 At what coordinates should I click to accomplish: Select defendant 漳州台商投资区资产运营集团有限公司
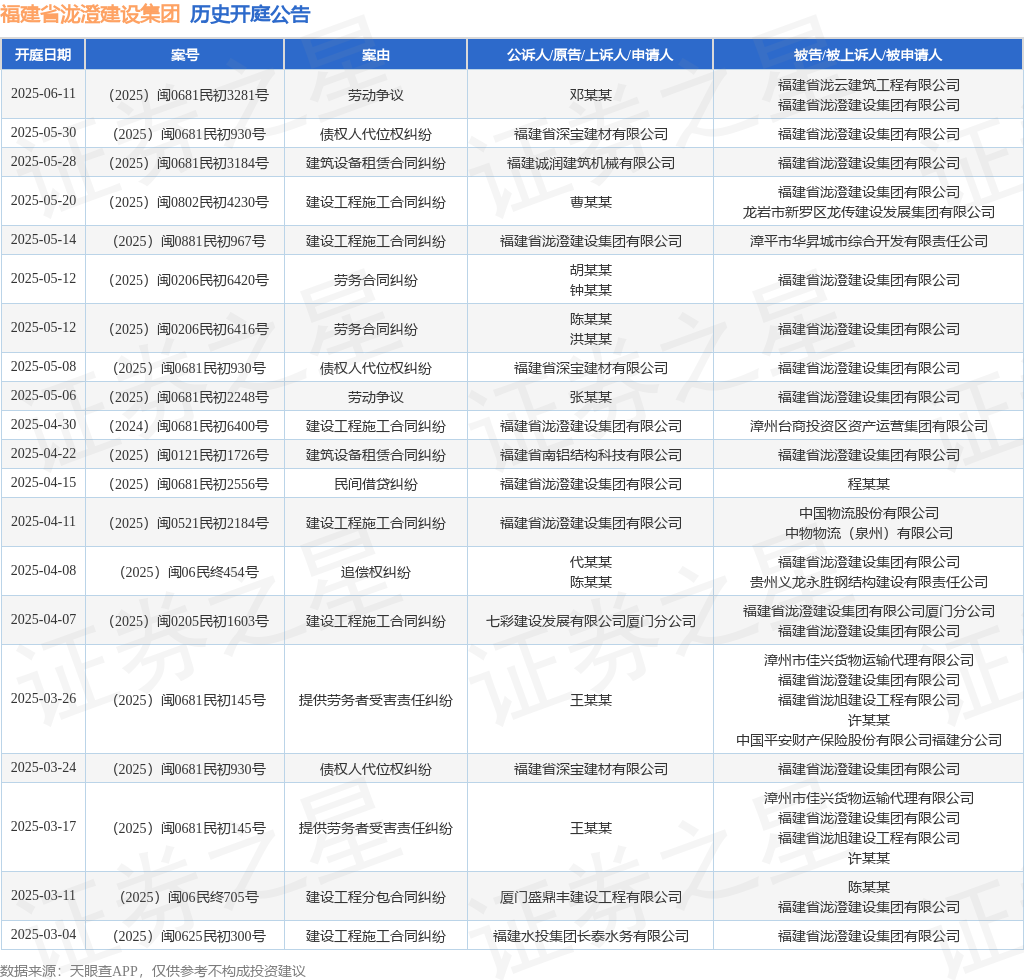(x=869, y=426)
